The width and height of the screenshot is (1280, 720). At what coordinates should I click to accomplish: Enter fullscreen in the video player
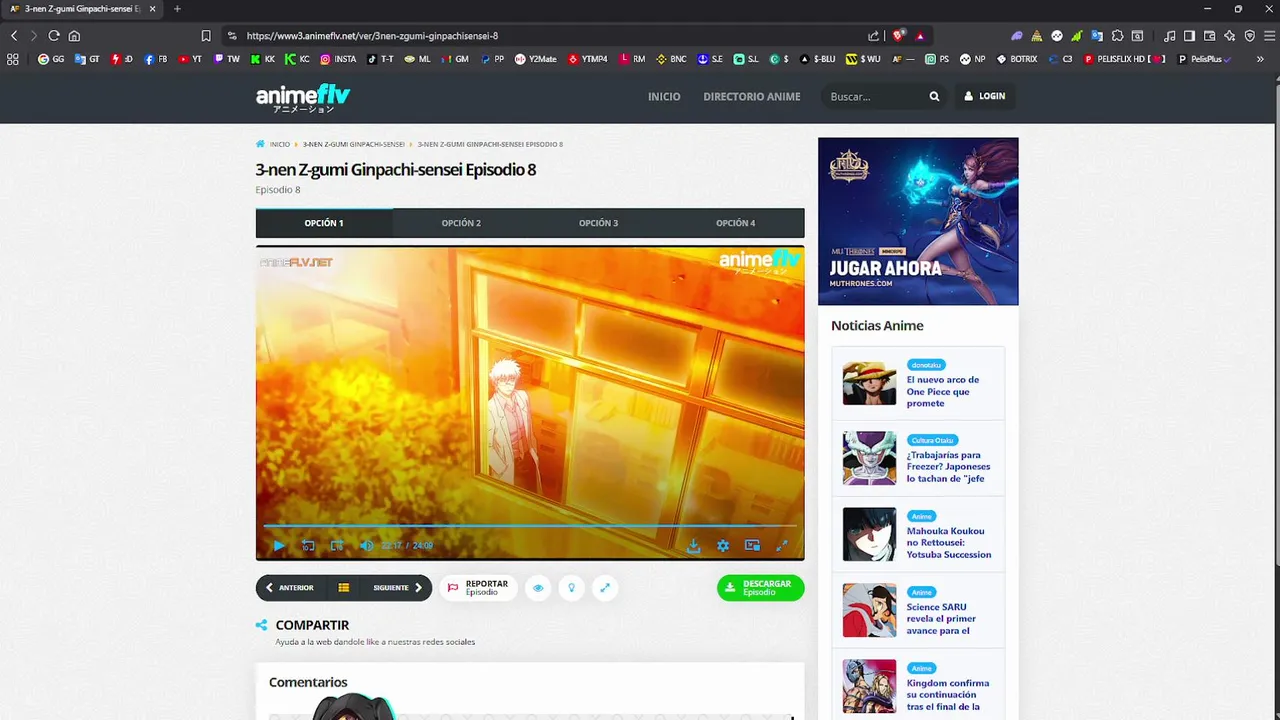(782, 546)
